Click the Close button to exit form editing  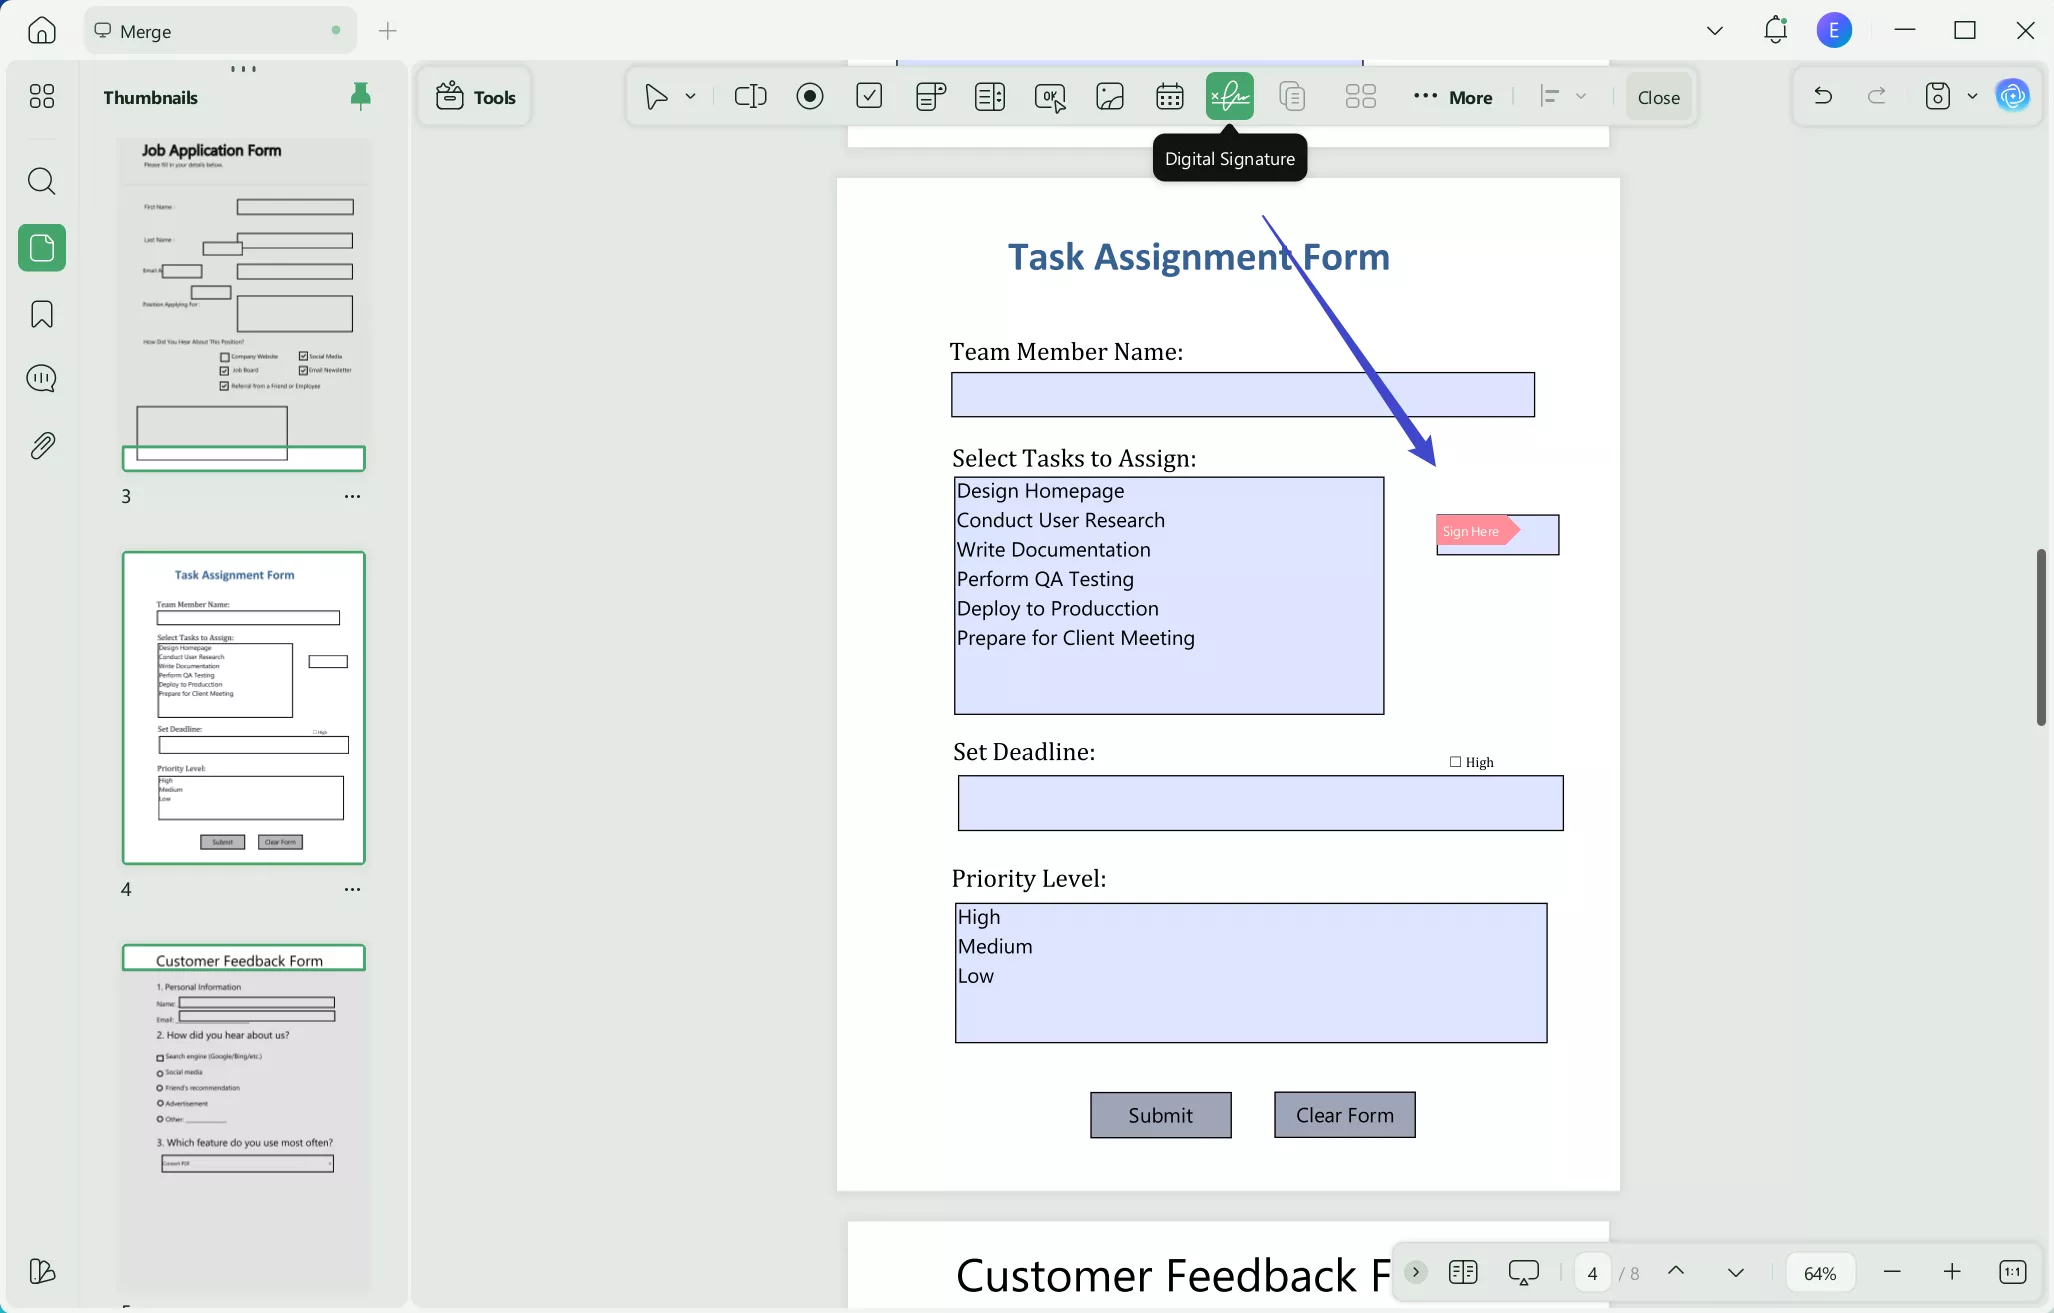click(x=1656, y=96)
